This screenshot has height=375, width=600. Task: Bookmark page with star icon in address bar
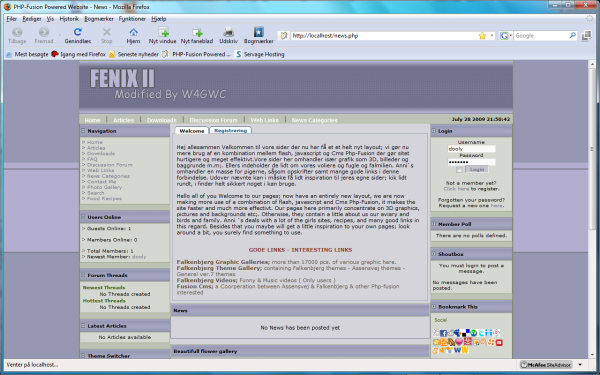(x=482, y=36)
